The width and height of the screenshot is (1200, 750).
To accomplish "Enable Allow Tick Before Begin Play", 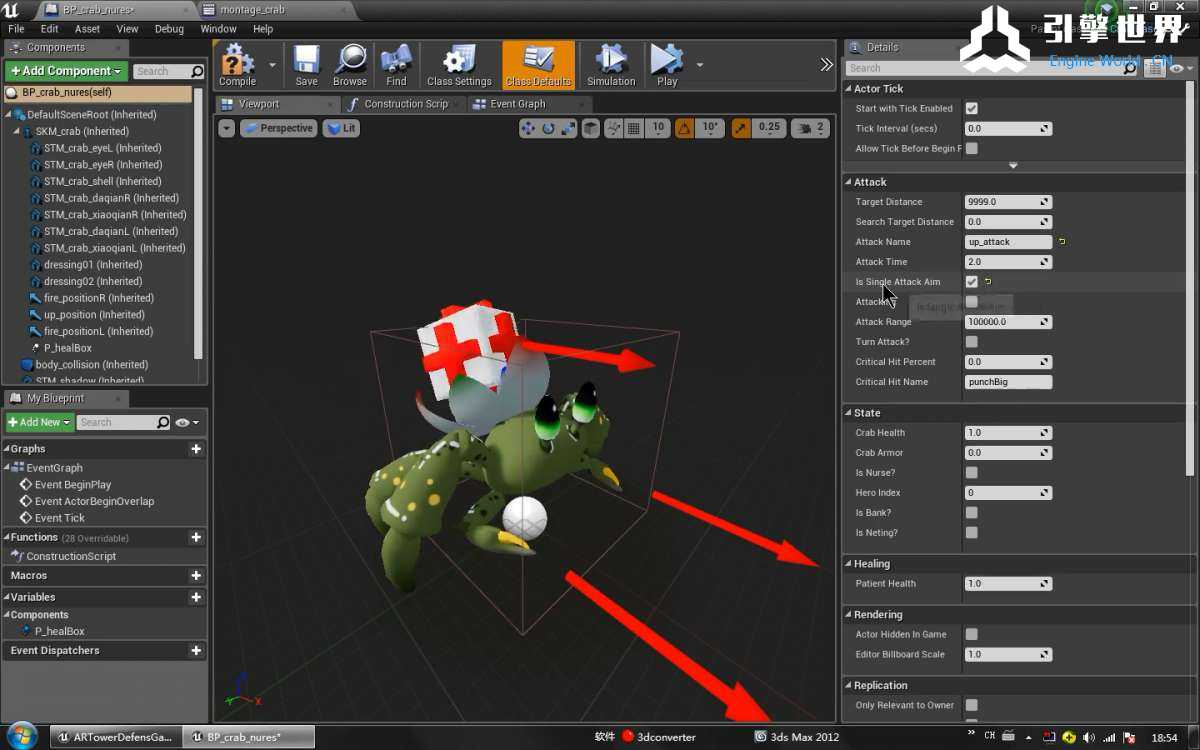I will (971, 148).
